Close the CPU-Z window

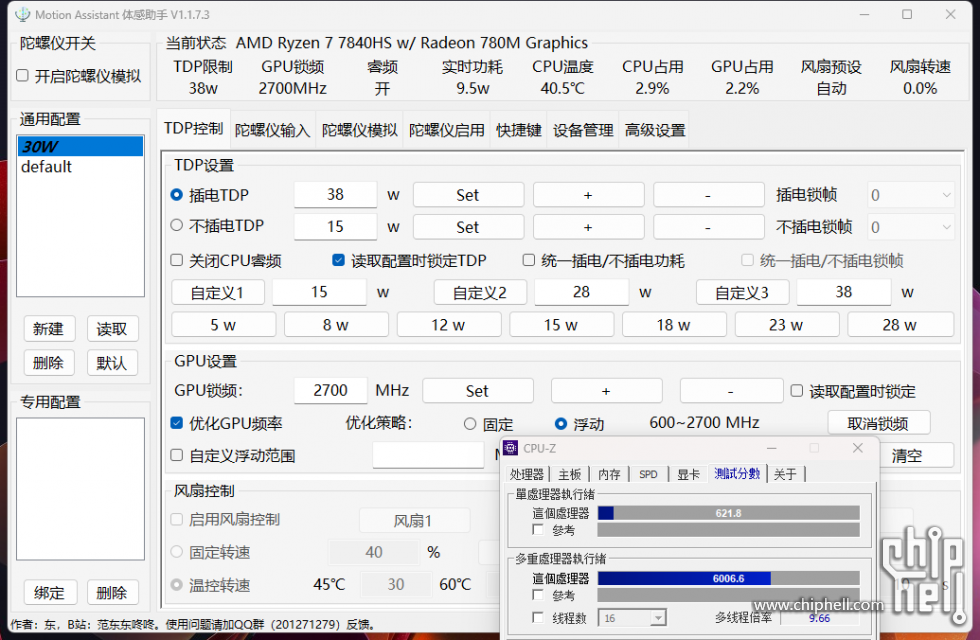pos(858,448)
